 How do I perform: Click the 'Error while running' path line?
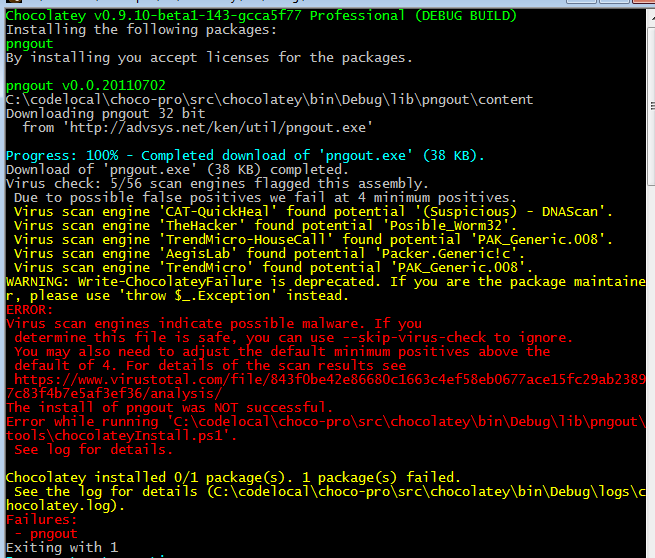pyautogui.click(x=326, y=422)
